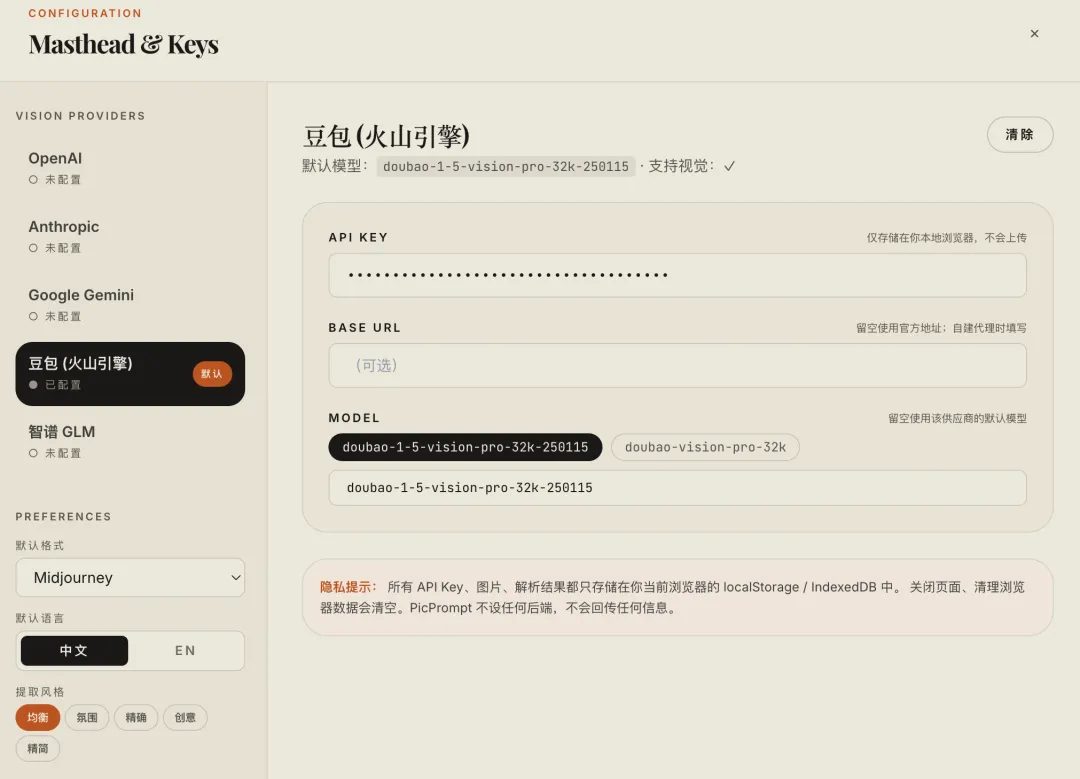This screenshot has height=779, width=1080.
Task: Focus the API KEY password field
Action: pyautogui.click(x=677, y=275)
